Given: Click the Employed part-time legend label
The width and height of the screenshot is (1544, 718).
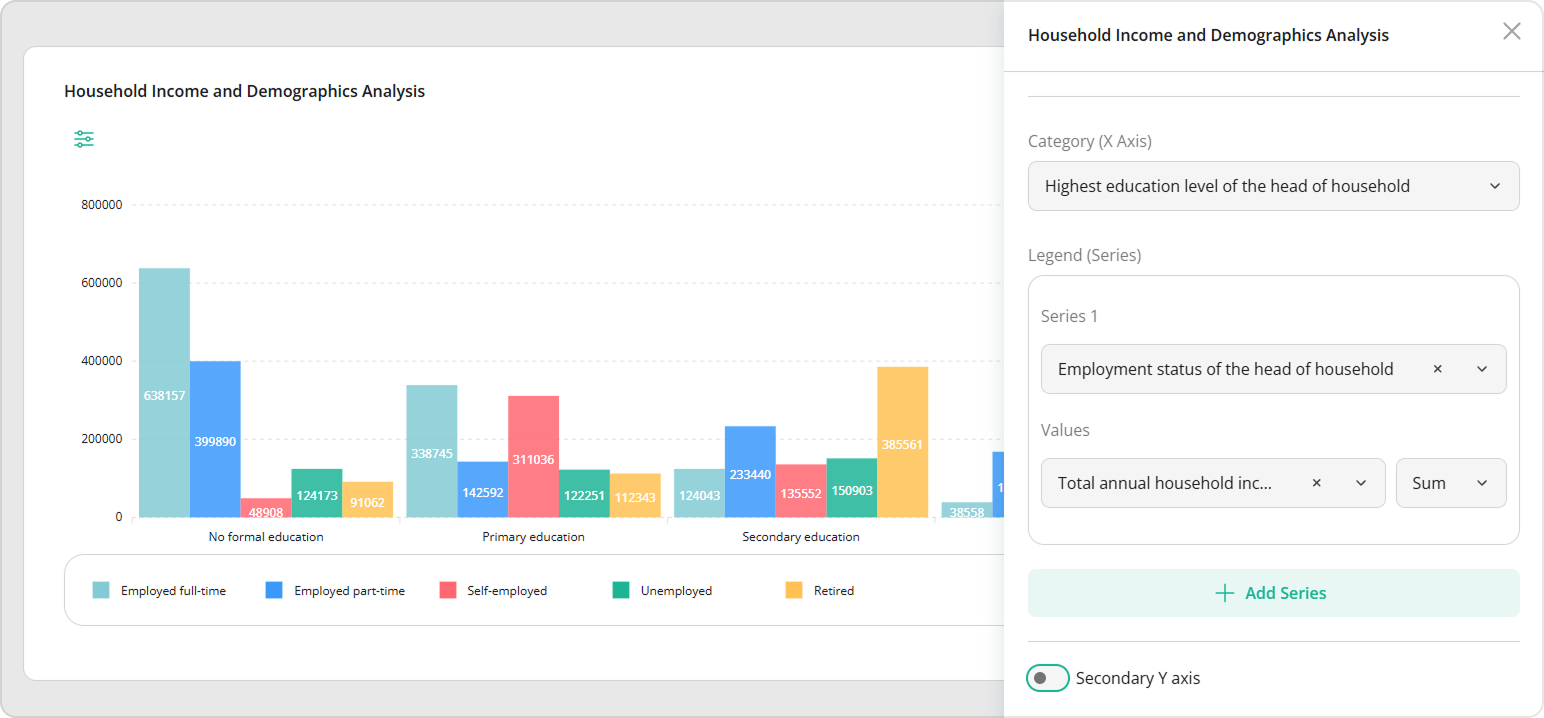Looking at the screenshot, I should (x=349, y=590).
